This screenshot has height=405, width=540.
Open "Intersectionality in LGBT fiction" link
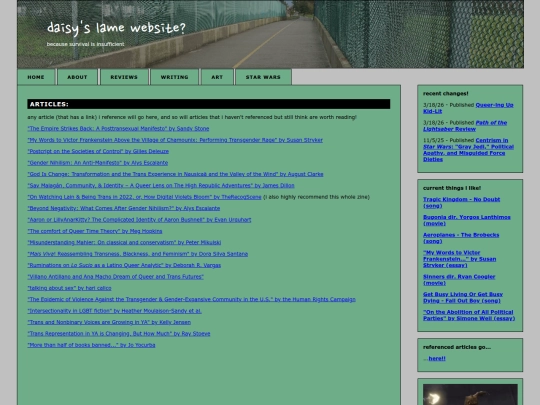(115, 311)
